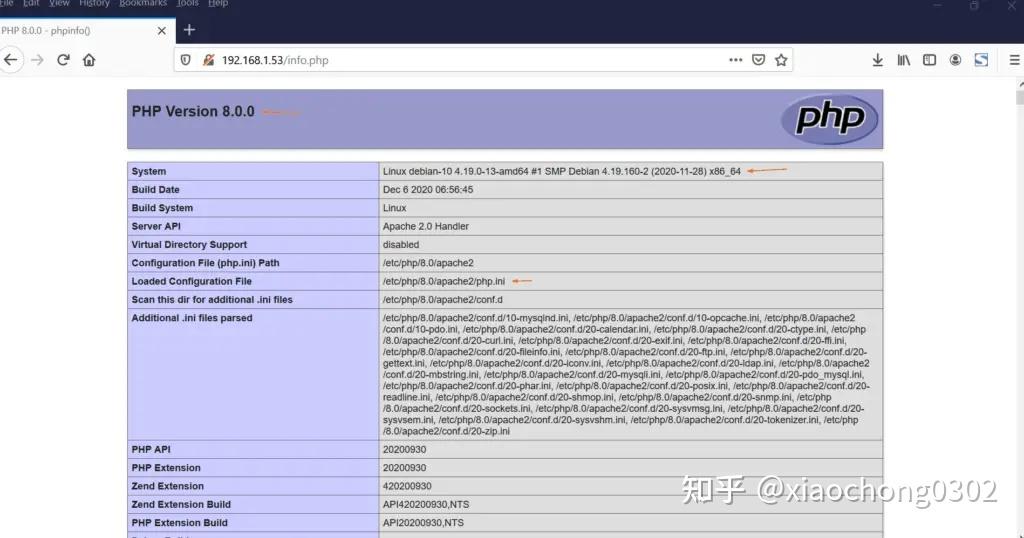Click the 420200930 value
Image resolution: width=1024 pixels, height=538 pixels.
(407, 486)
